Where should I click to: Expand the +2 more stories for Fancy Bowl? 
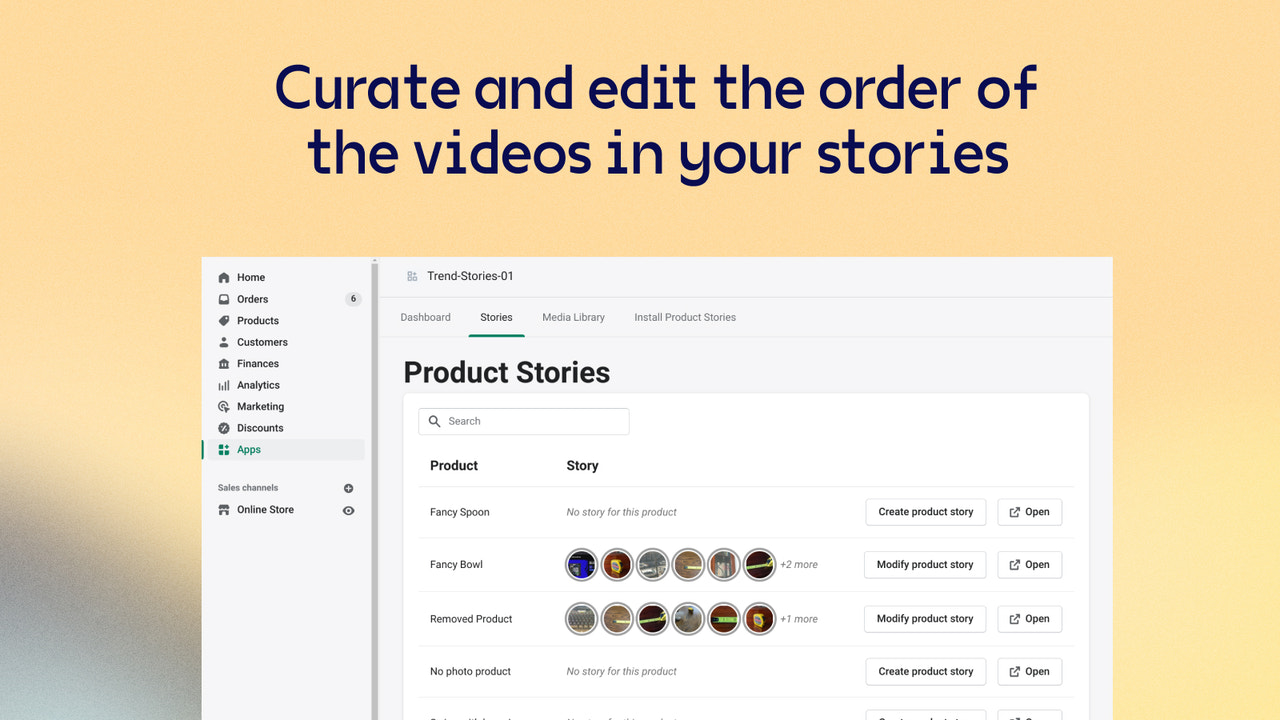point(799,564)
